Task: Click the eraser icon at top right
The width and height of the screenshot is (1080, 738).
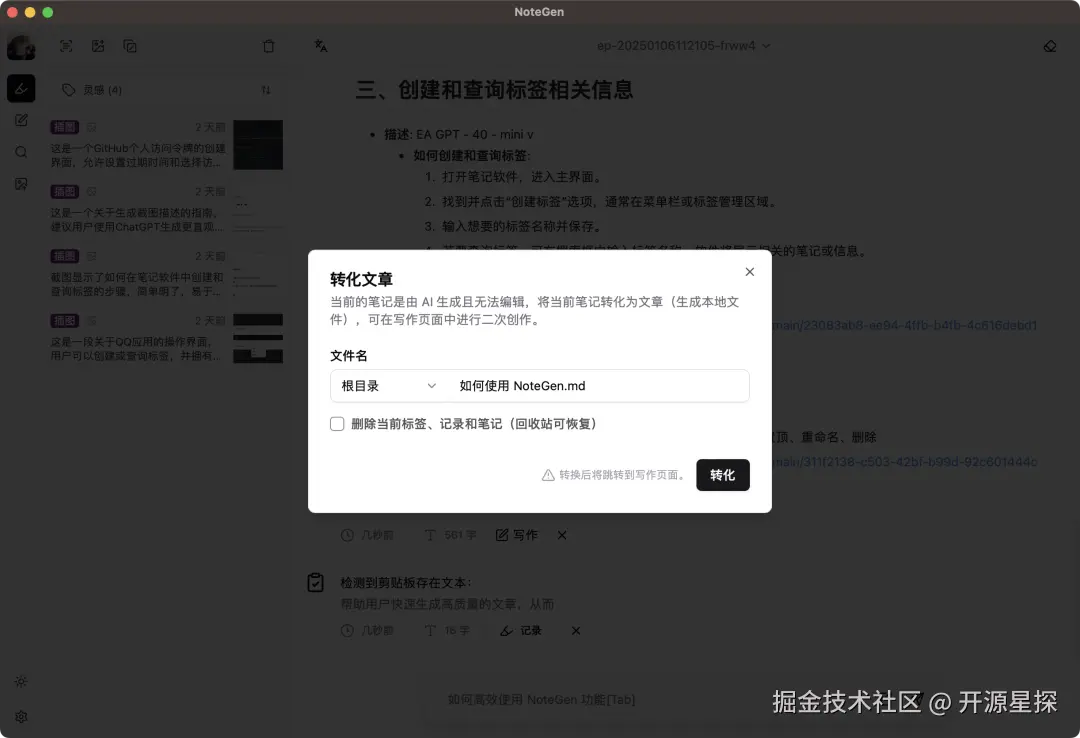Action: (x=1050, y=45)
